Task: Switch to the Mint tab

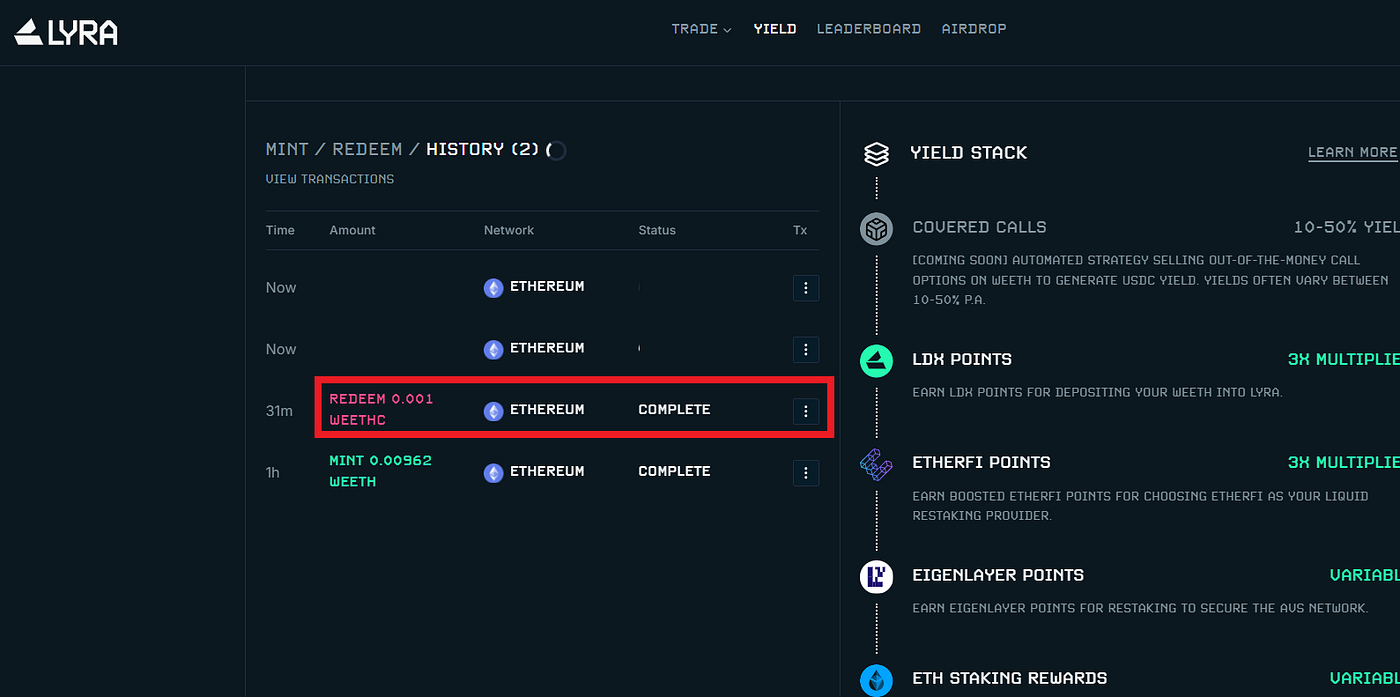Action: tap(287, 149)
